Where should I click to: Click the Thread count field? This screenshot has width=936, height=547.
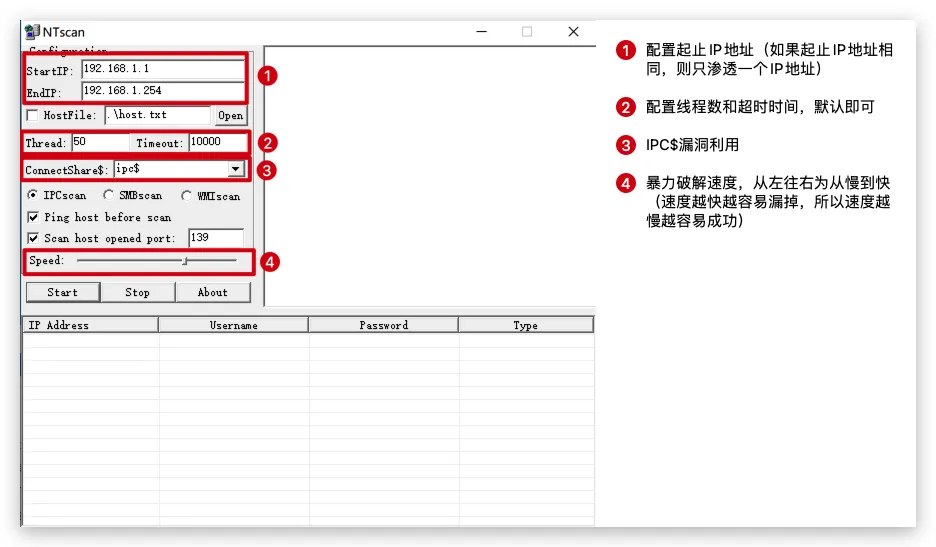click(x=100, y=142)
